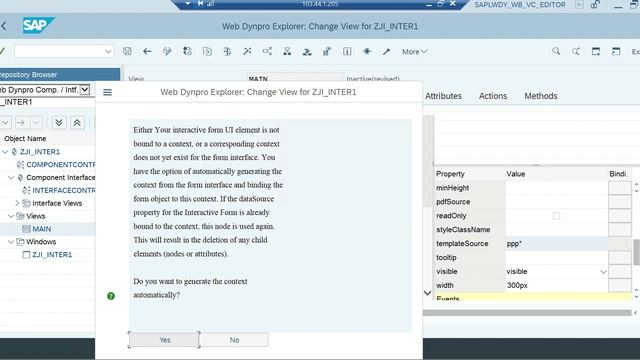Select INTERFACECONTROLLER in the tree

point(63,190)
